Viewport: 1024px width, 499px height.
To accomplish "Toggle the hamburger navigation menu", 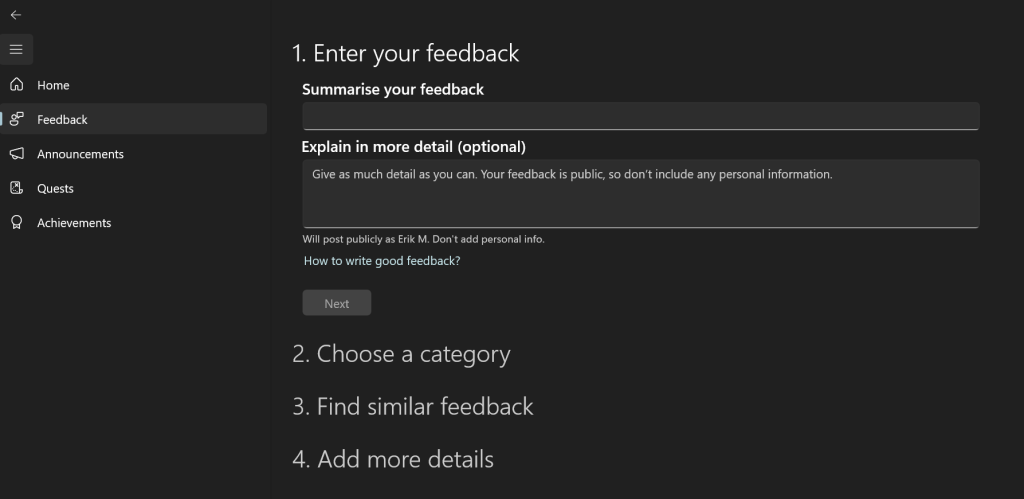I will tap(16, 49).
